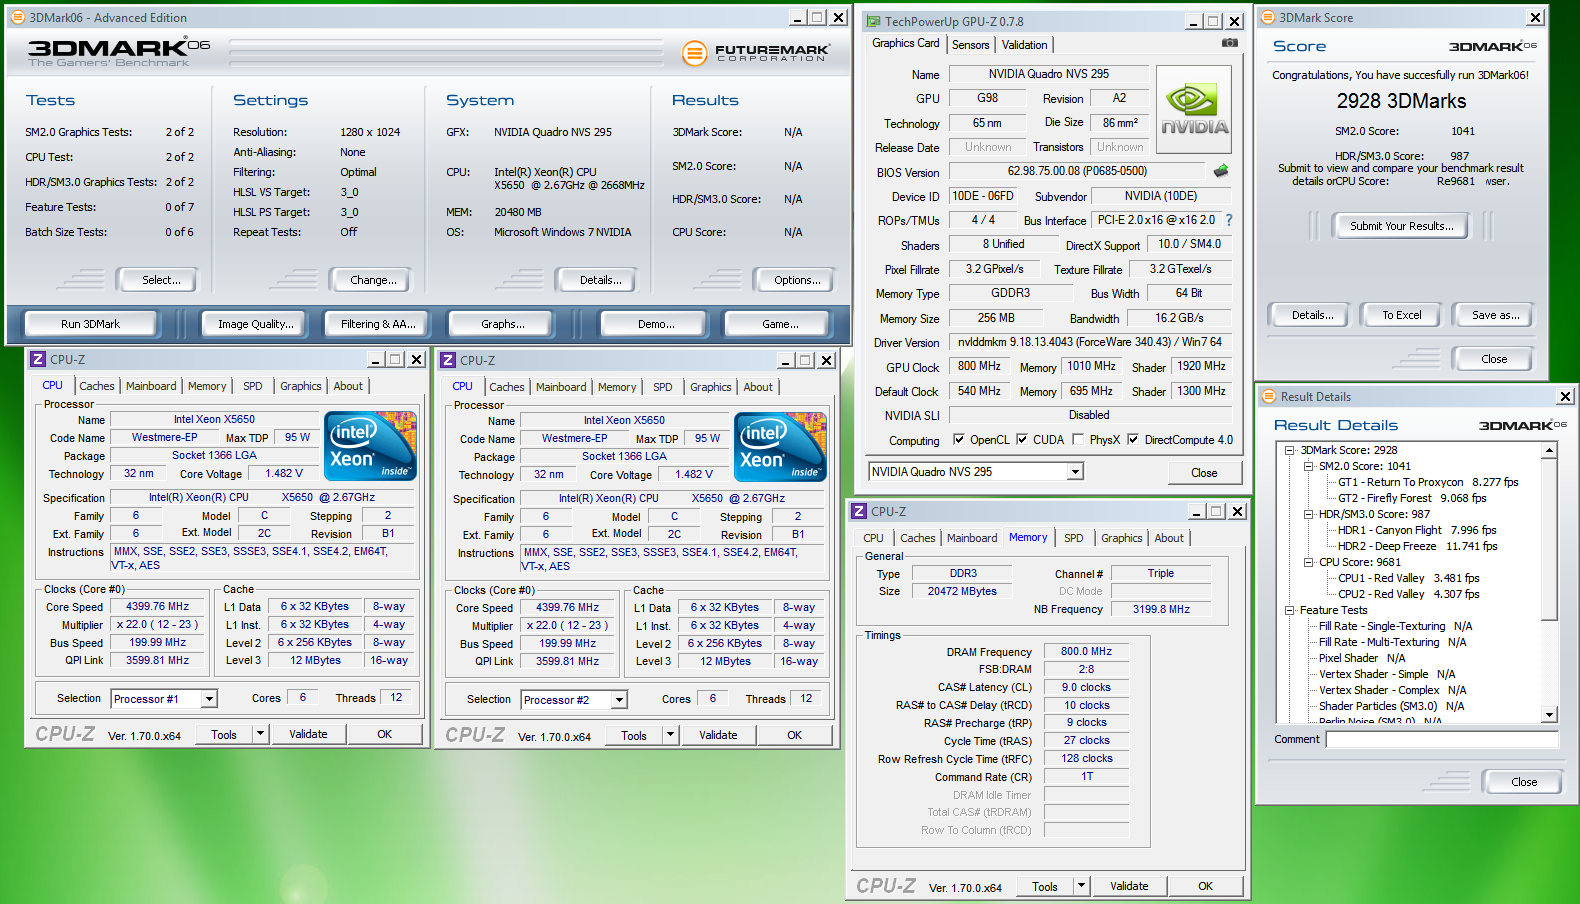Click the Intel Xeon logo in Processor #2 CPU-Z window
Image resolution: width=1580 pixels, height=904 pixels.
tap(781, 447)
